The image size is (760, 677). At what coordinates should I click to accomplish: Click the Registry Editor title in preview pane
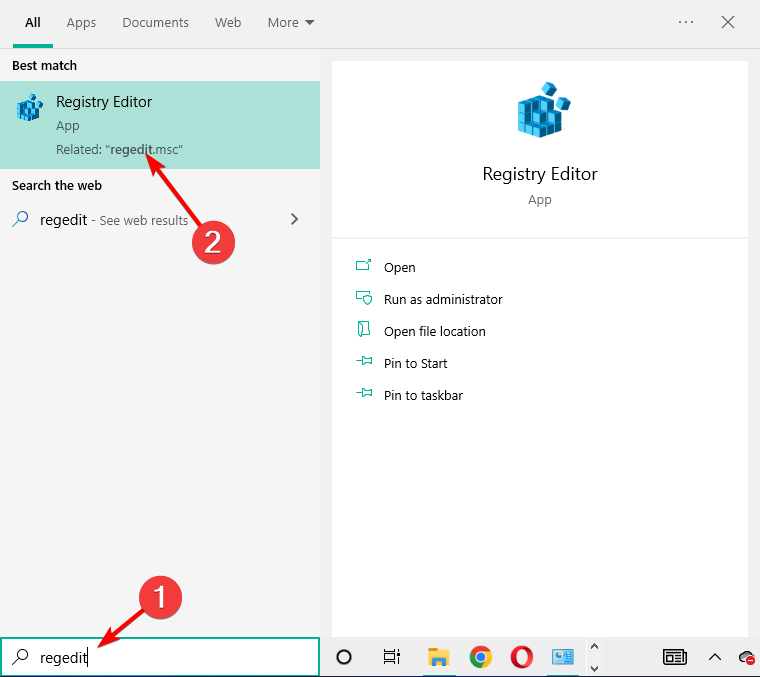click(539, 174)
